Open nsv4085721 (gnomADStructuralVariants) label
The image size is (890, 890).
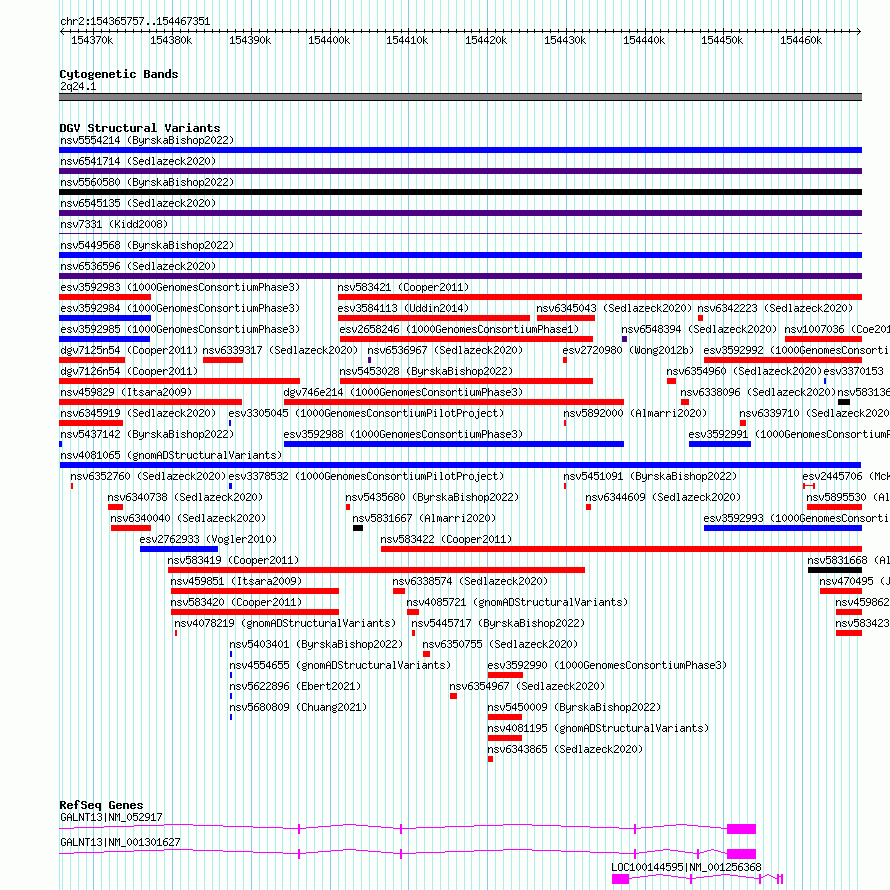517,602
